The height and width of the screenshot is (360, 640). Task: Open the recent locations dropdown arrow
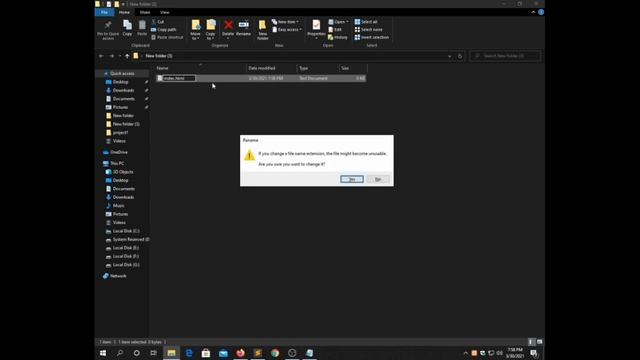click(120, 56)
